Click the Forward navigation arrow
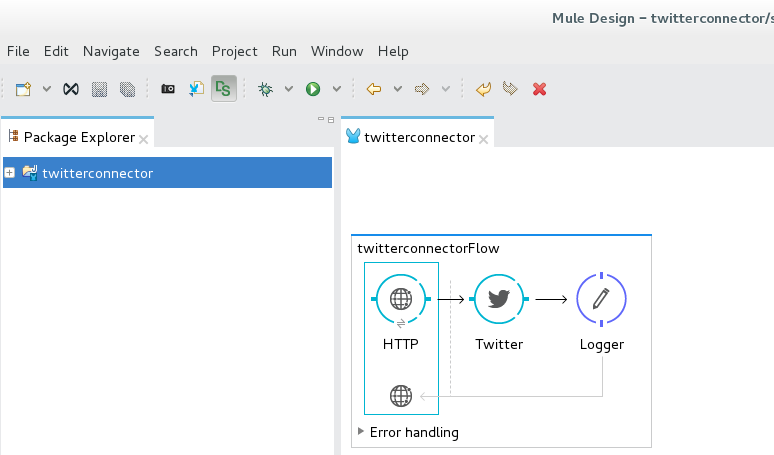This screenshot has height=455, width=774. click(x=422, y=89)
